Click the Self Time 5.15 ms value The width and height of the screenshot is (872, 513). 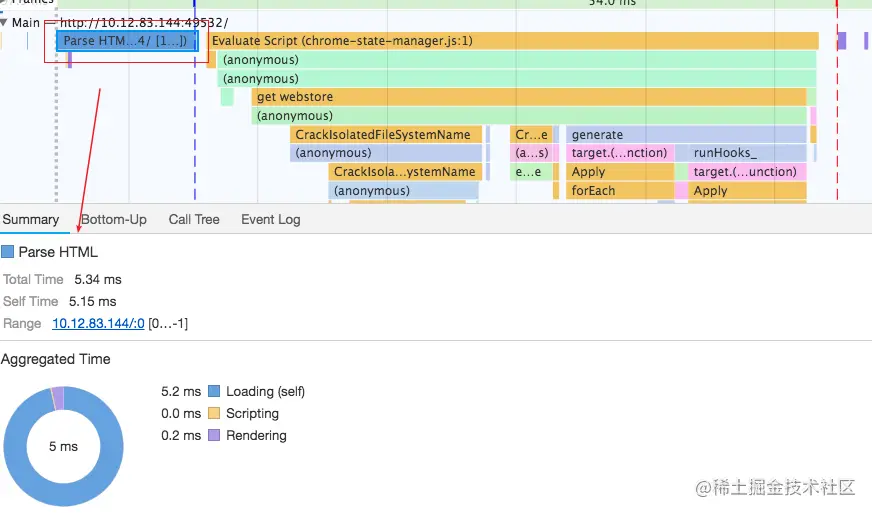(x=92, y=302)
